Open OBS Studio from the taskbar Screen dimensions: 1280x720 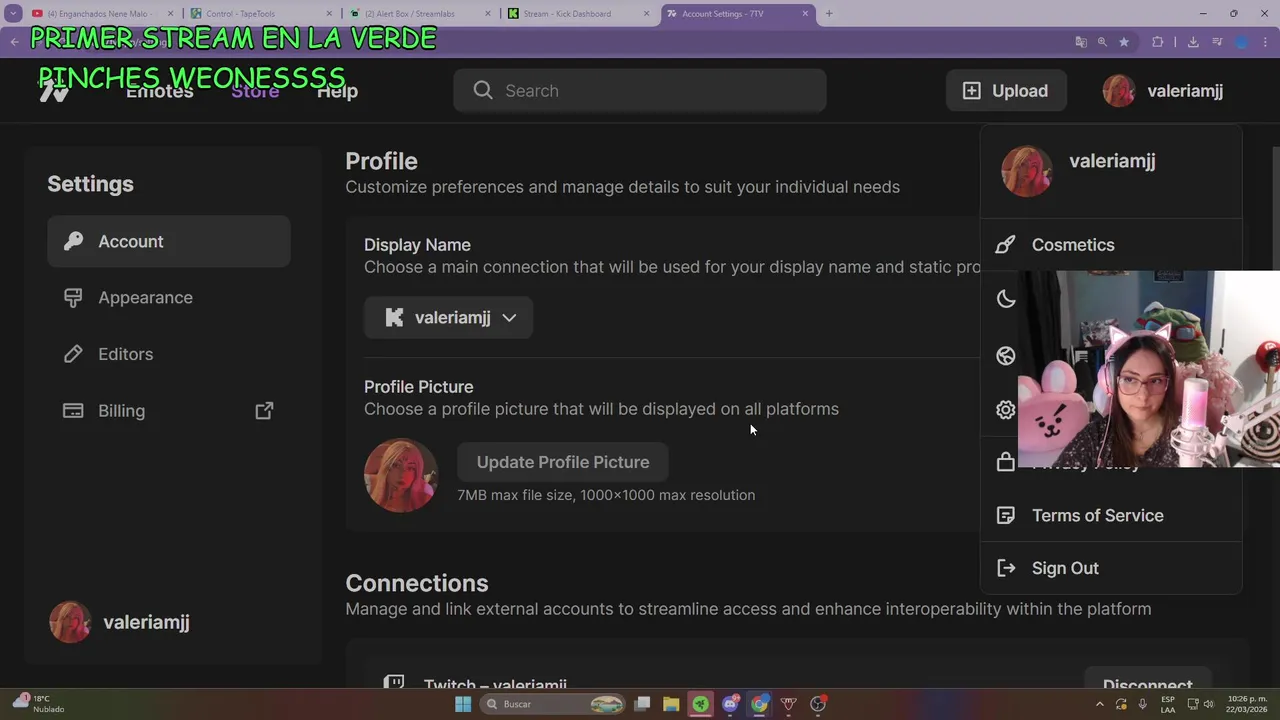coord(818,704)
